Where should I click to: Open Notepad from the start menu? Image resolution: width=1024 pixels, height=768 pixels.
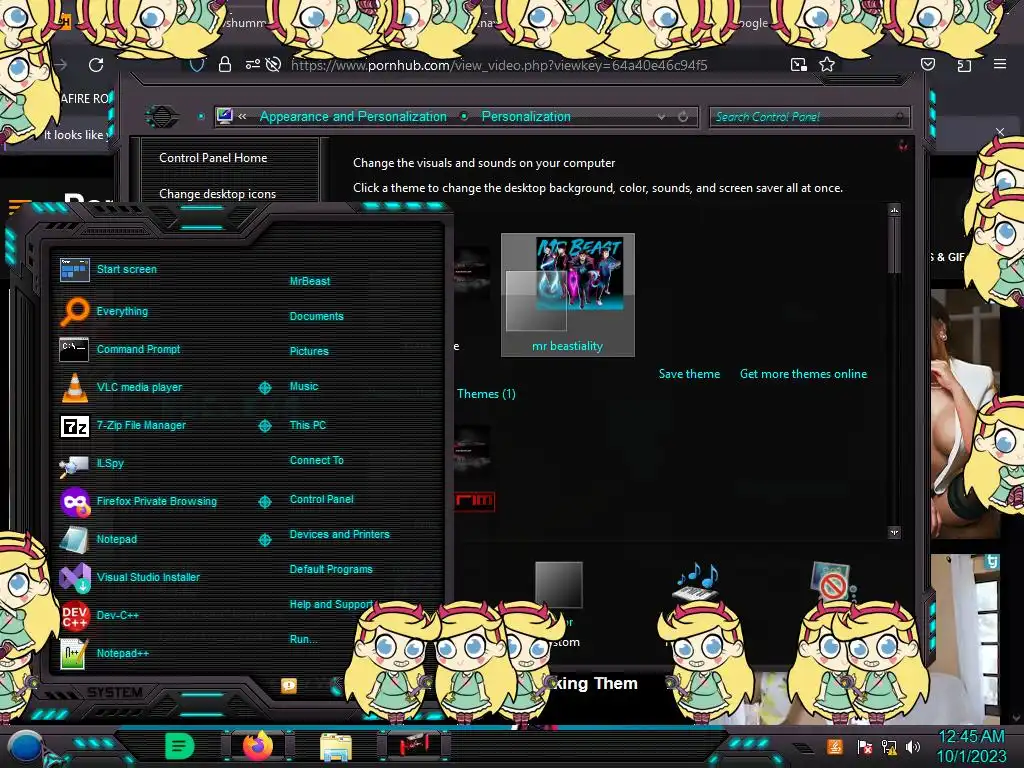[99, 539]
